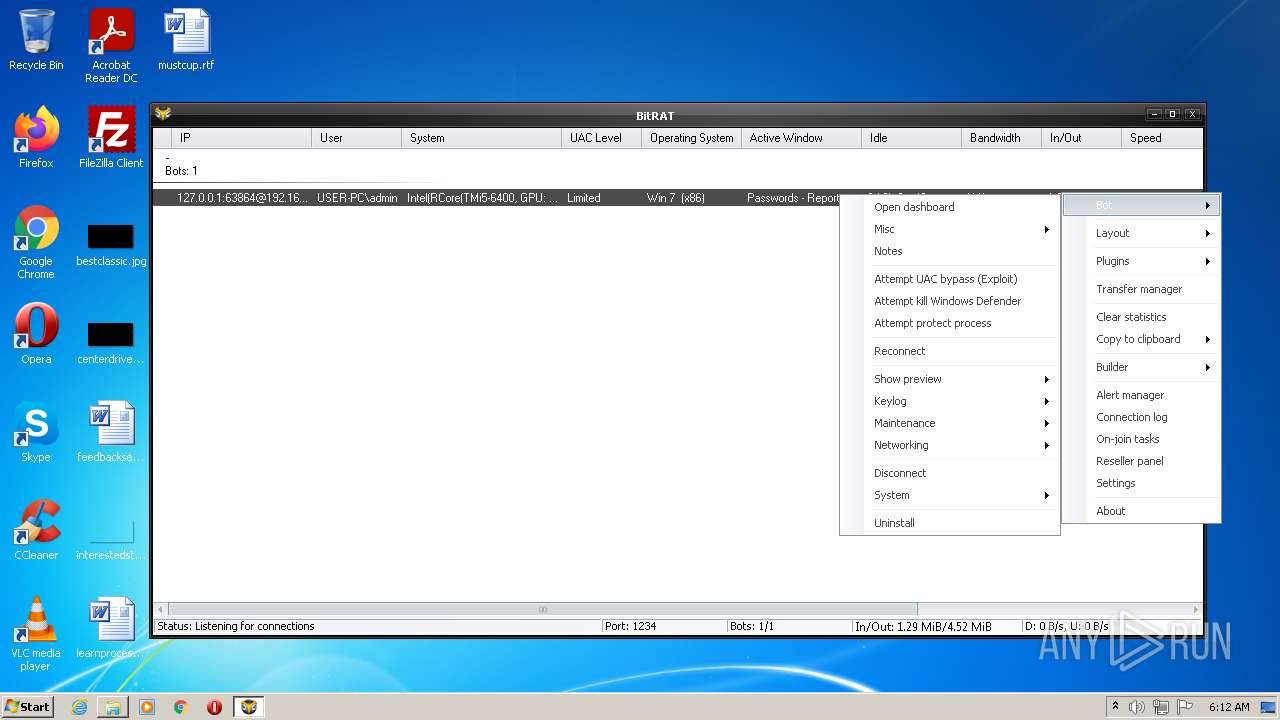This screenshot has height=720, width=1280.
Task: Expand the Keylog submenu
Action: [x=950, y=401]
